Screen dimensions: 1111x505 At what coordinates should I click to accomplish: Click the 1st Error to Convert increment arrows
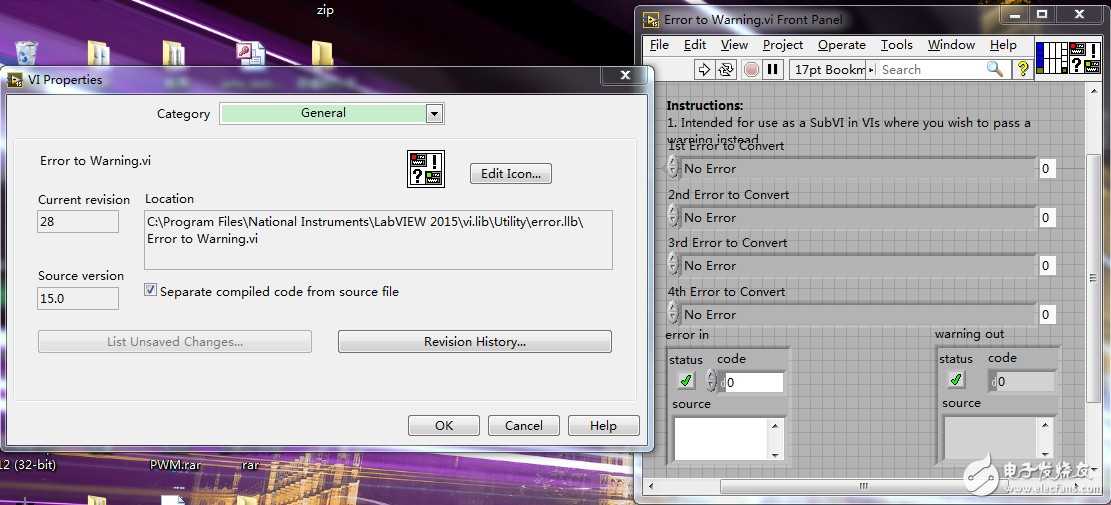[x=673, y=169]
